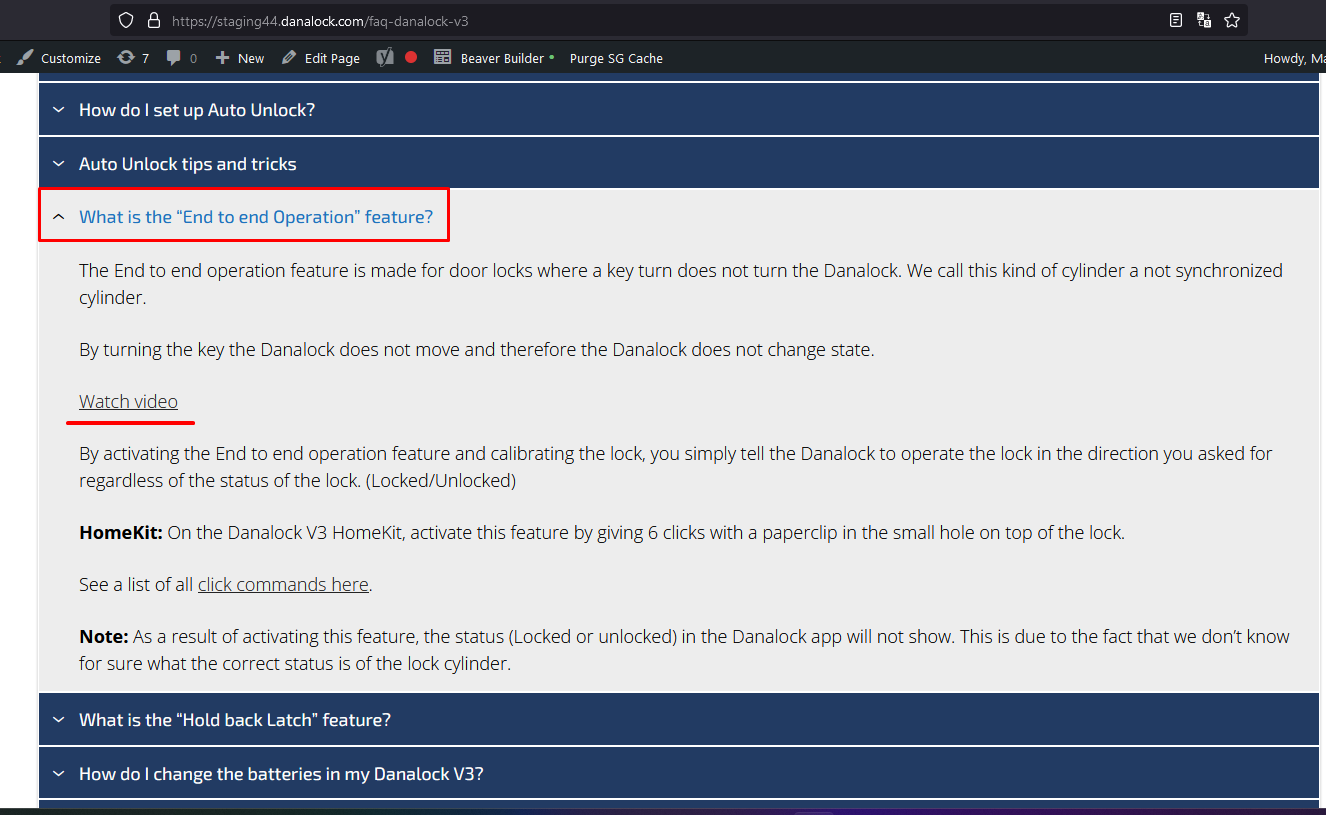The width and height of the screenshot is (1326, 815).
Task: Open reader view icon in address bar
Action: [1176, 20]
